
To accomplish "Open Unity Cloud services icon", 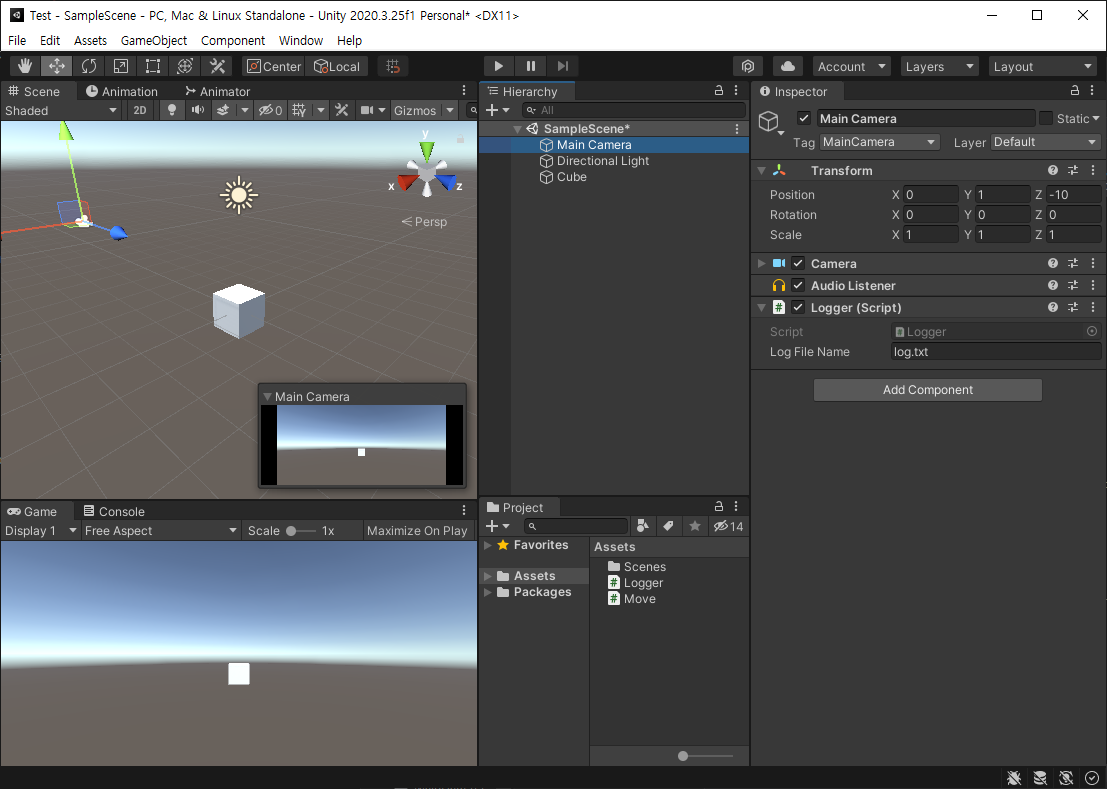I will [x=790, y=66].
